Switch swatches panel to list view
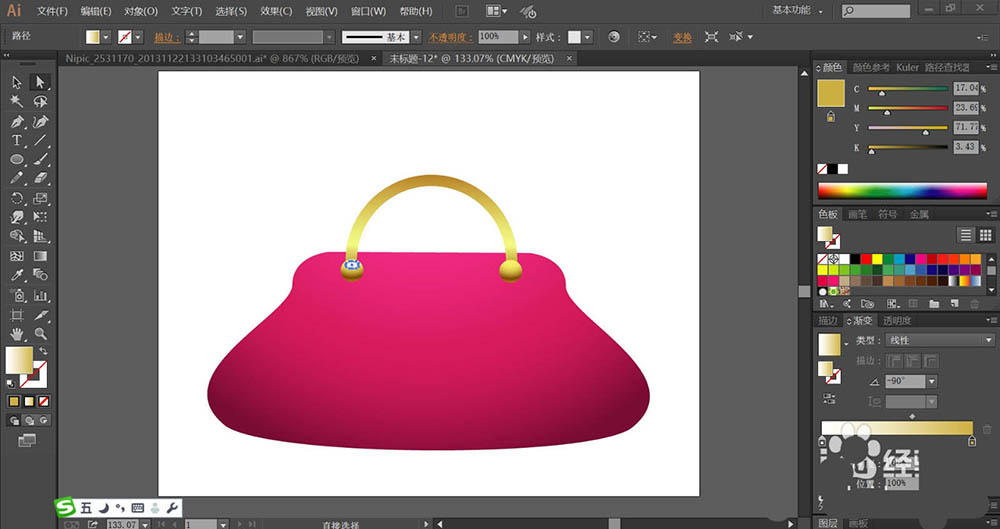This screenshot has width=1000, height=529. pos(966,235)
